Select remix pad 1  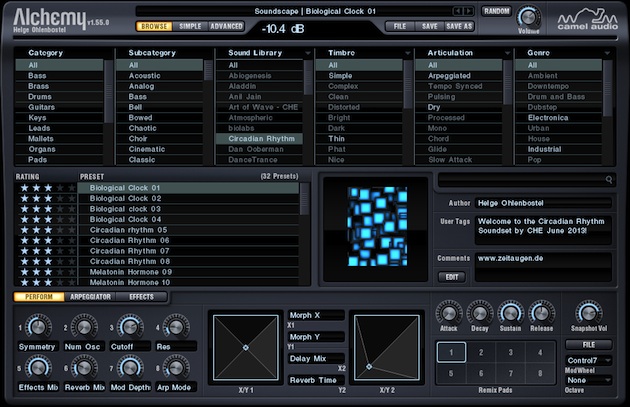click(x=451, y=352)
